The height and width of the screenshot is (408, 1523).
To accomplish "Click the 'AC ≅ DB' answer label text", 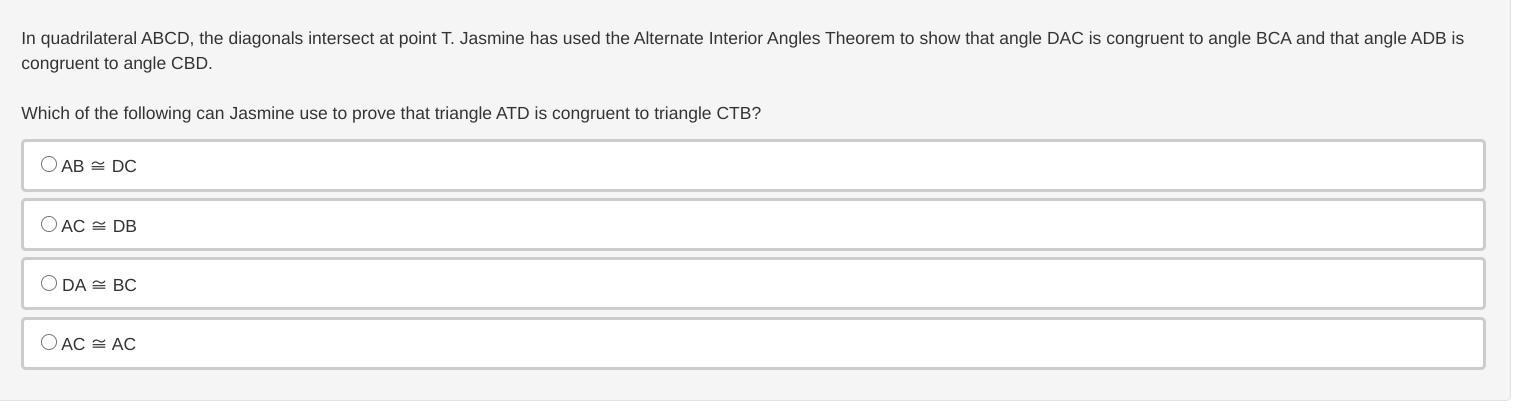I will (99, 226).
